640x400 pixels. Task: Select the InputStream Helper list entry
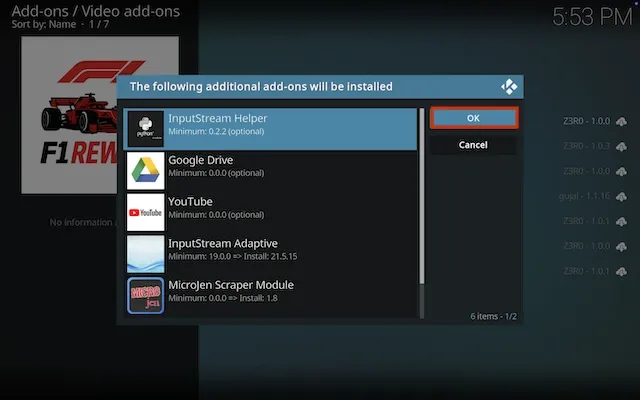click(270, 129)
